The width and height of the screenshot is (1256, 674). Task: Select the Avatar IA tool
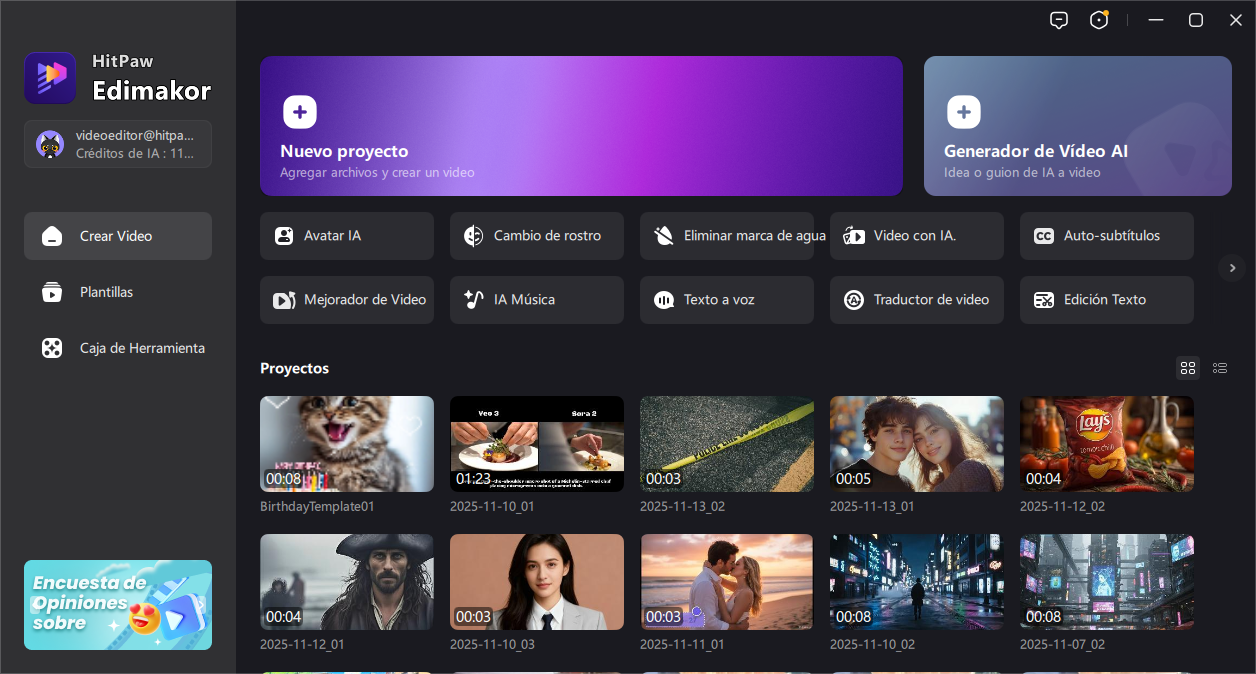coord(346,236)
